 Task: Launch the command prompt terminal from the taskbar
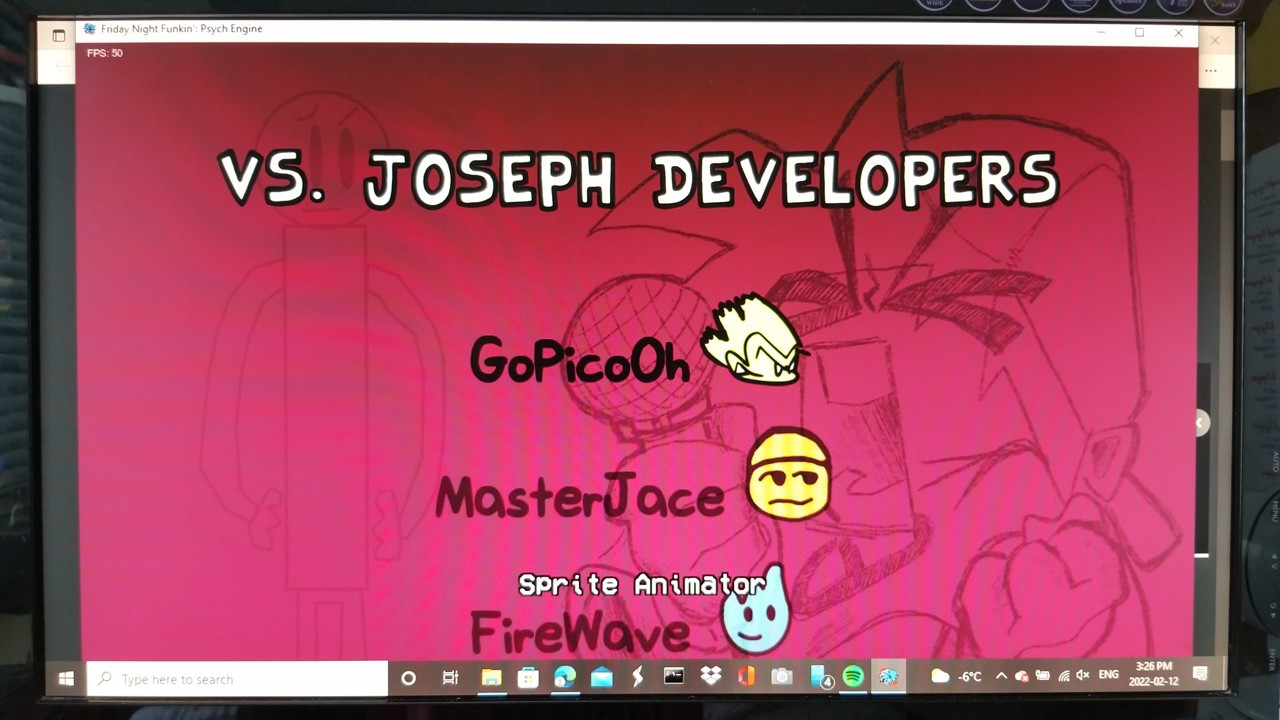click(673, 677)
